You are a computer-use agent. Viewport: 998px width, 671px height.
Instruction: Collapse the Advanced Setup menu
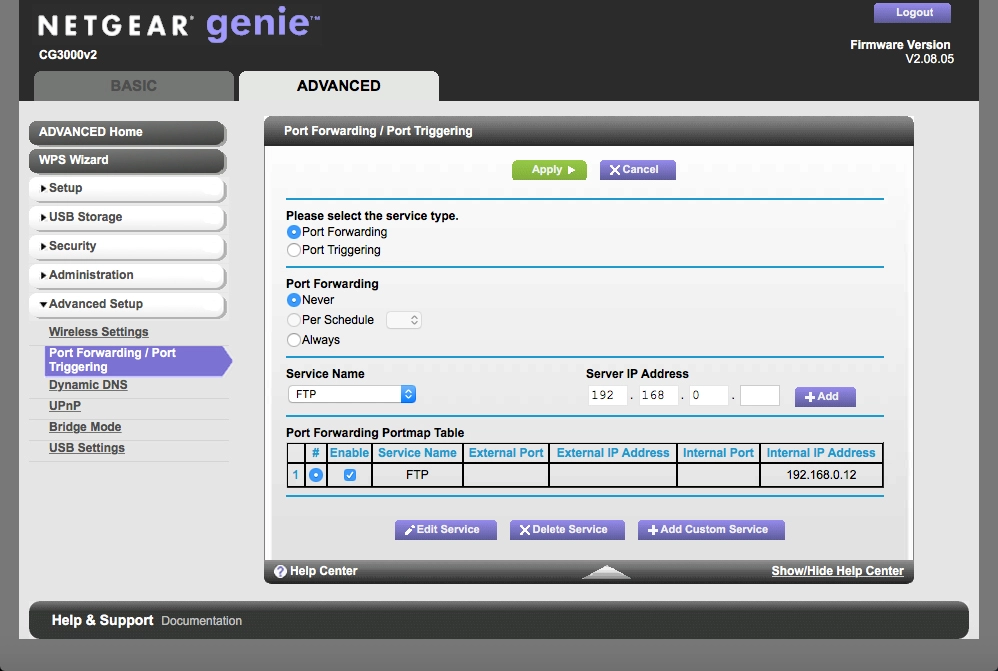tap(127, 304)
